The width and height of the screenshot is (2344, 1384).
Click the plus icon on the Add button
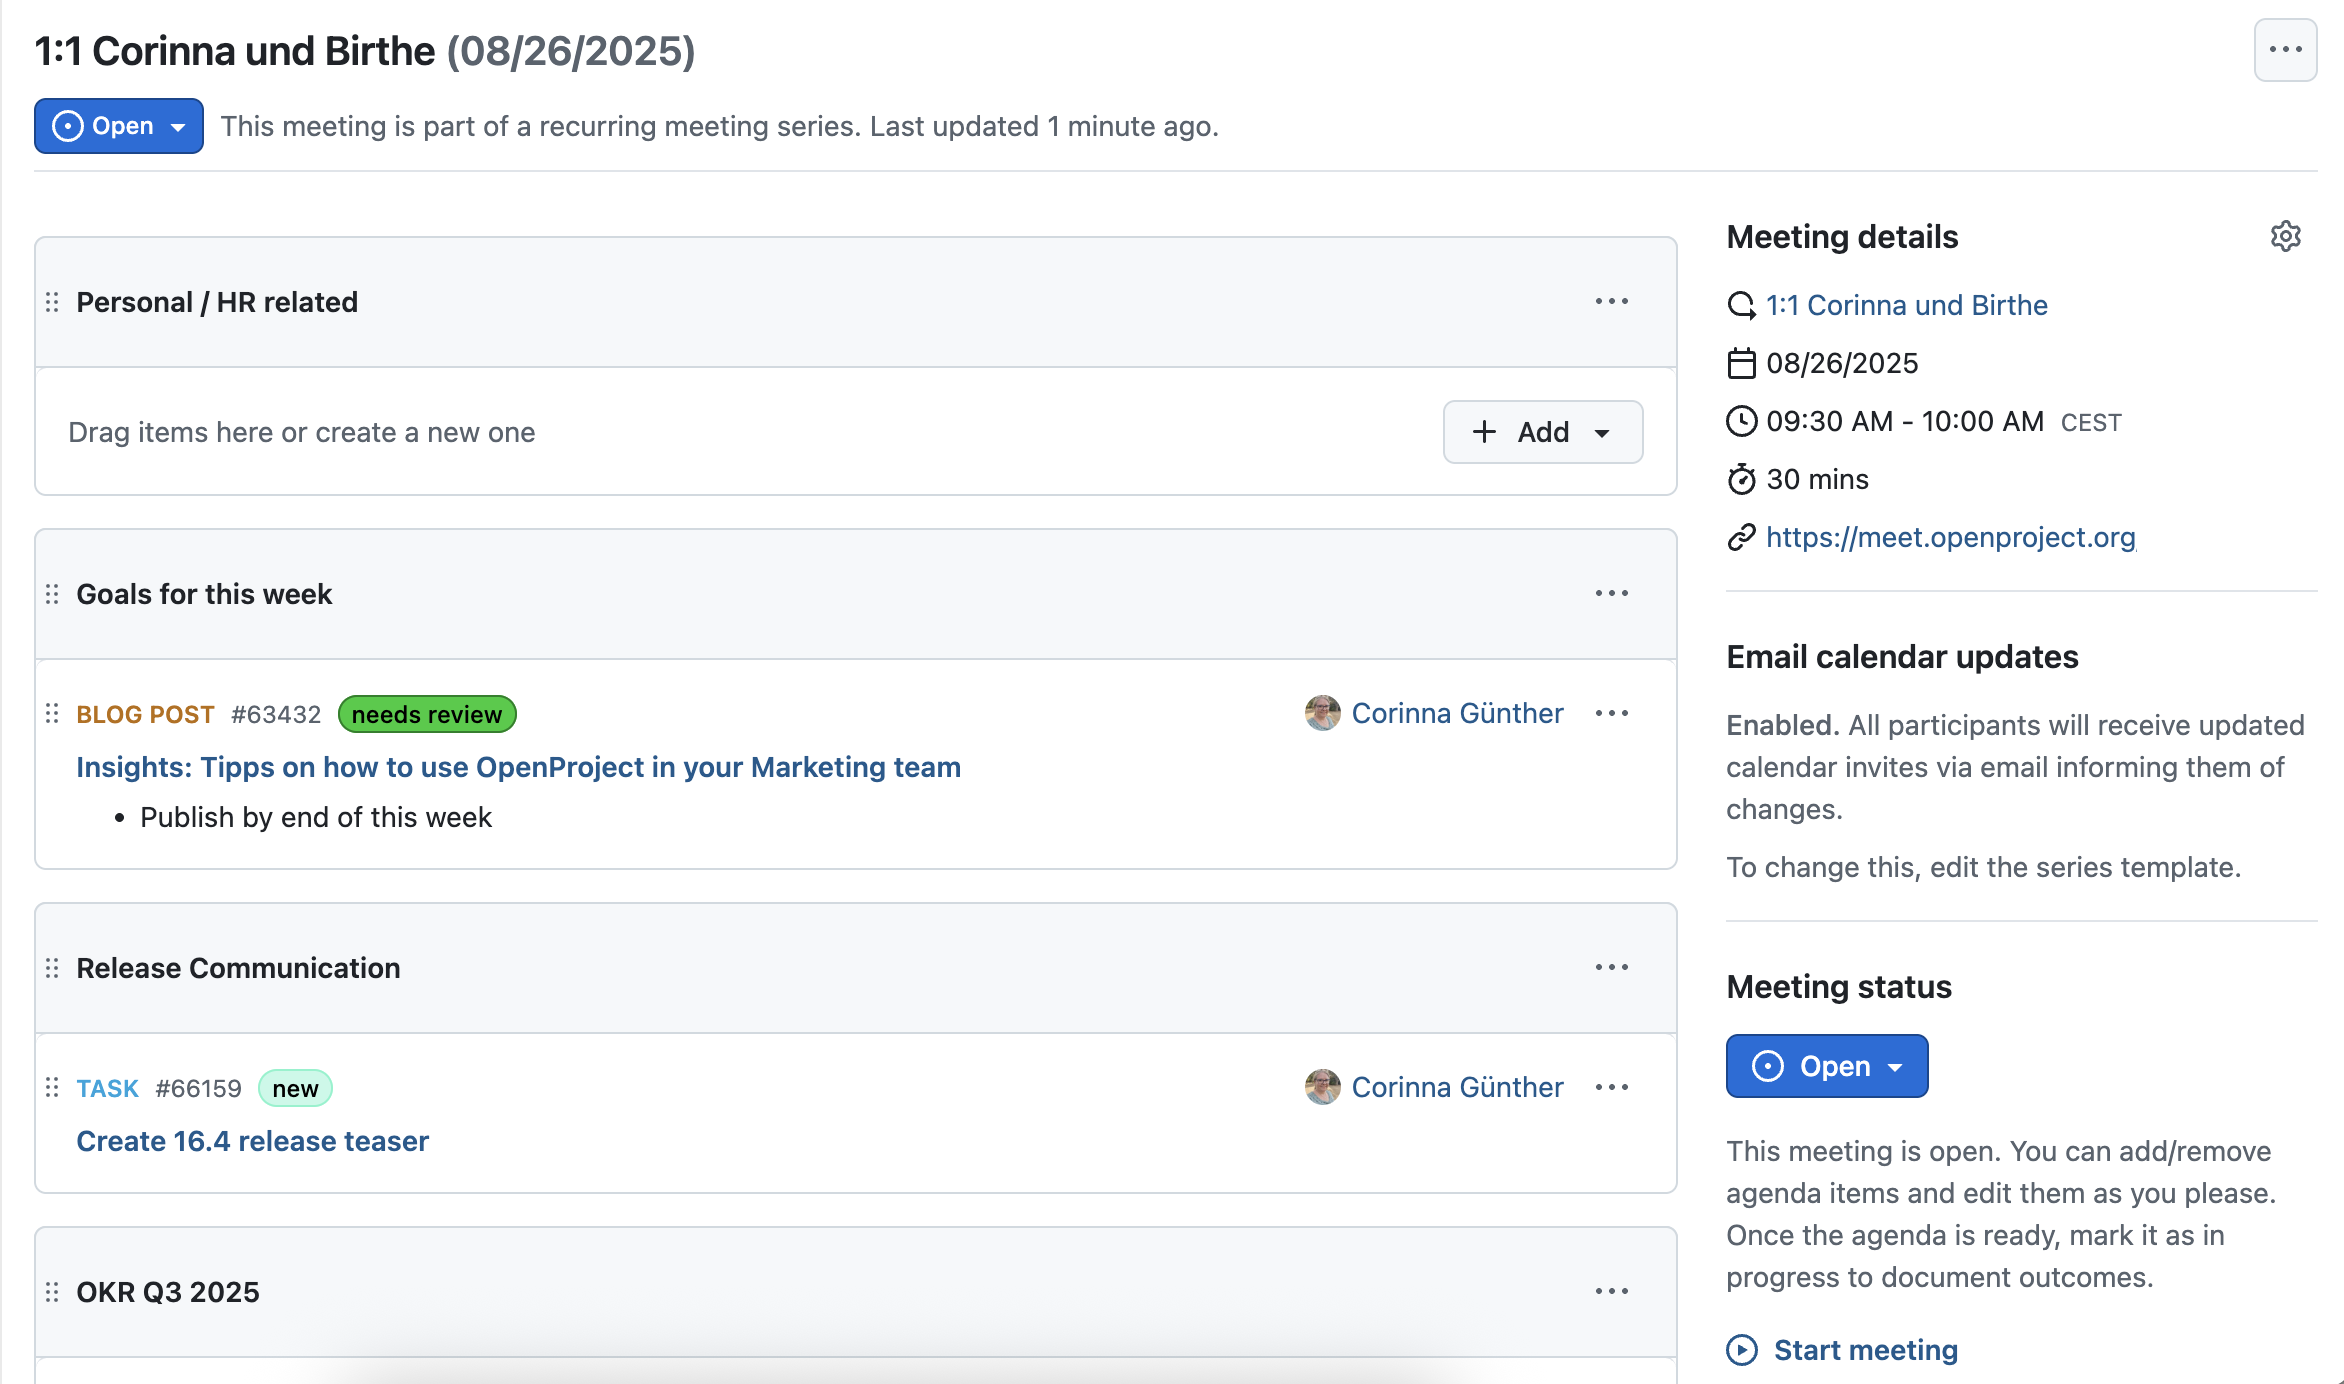coord(1485,432)
